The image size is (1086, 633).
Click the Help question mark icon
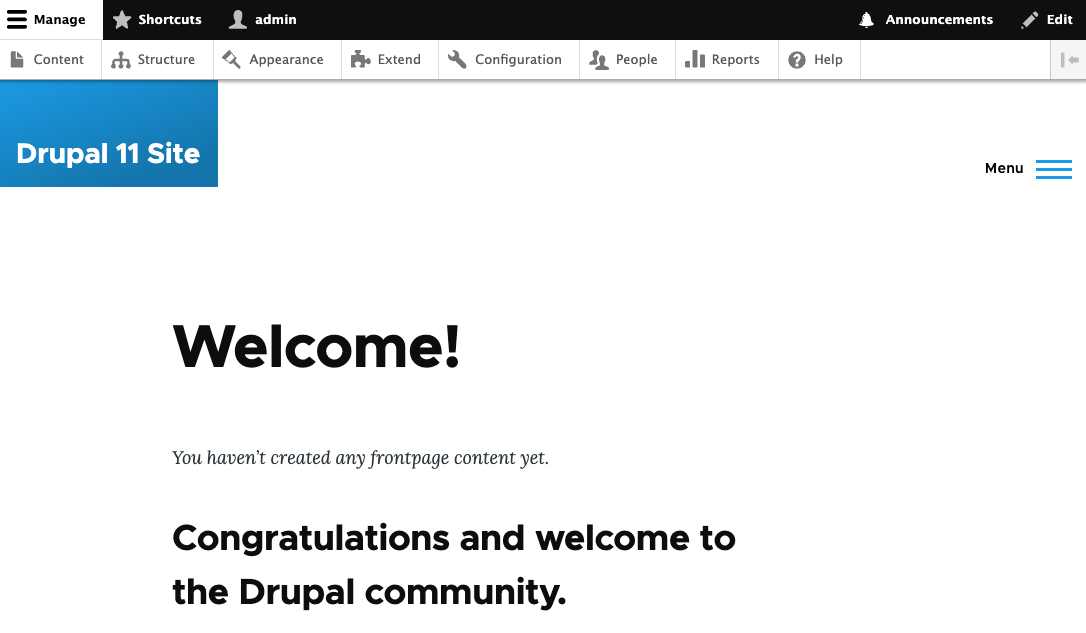(x=797, y=60)
